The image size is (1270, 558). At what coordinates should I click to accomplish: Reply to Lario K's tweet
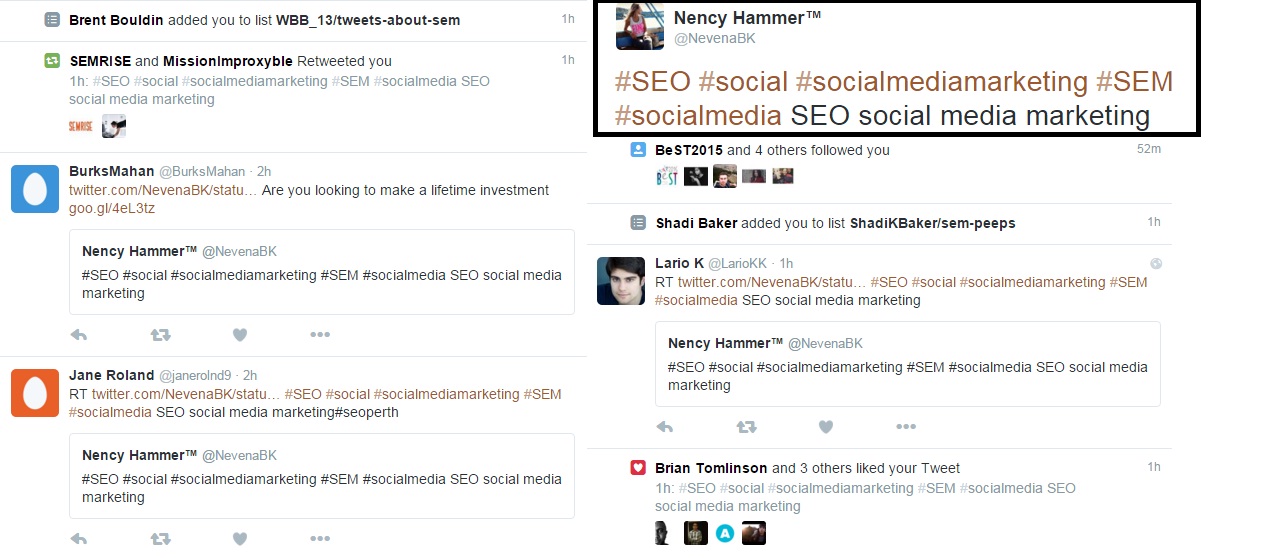click(666, 427)
